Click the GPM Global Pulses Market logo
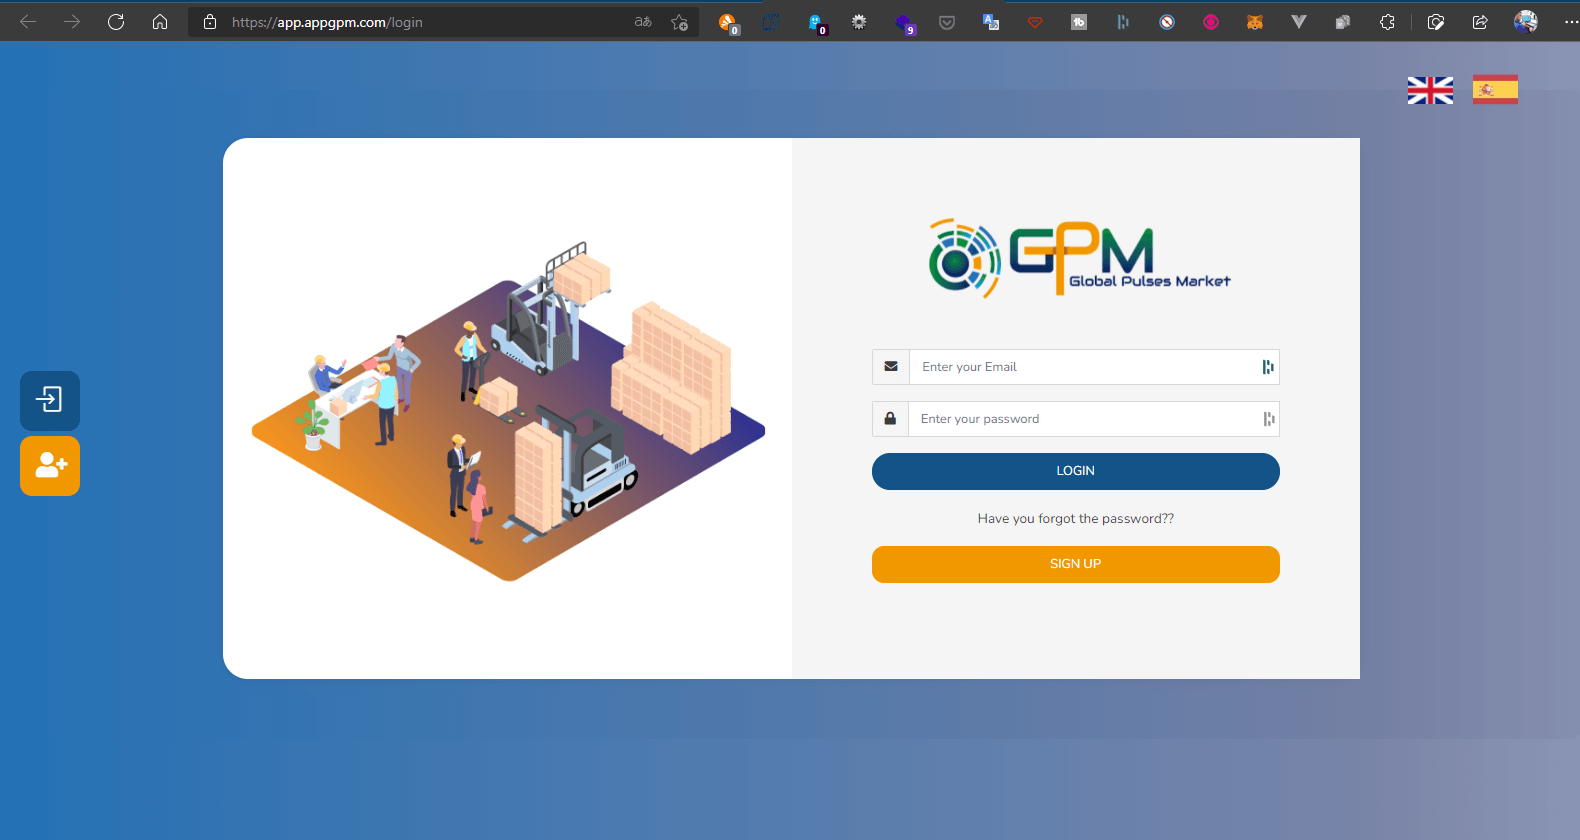1580x840 pixels. [x=1079, y=258]
